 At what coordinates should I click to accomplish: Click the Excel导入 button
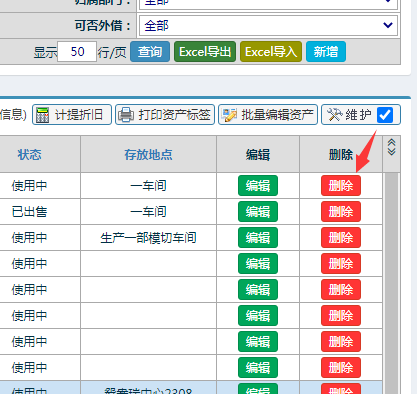[271, 52]
